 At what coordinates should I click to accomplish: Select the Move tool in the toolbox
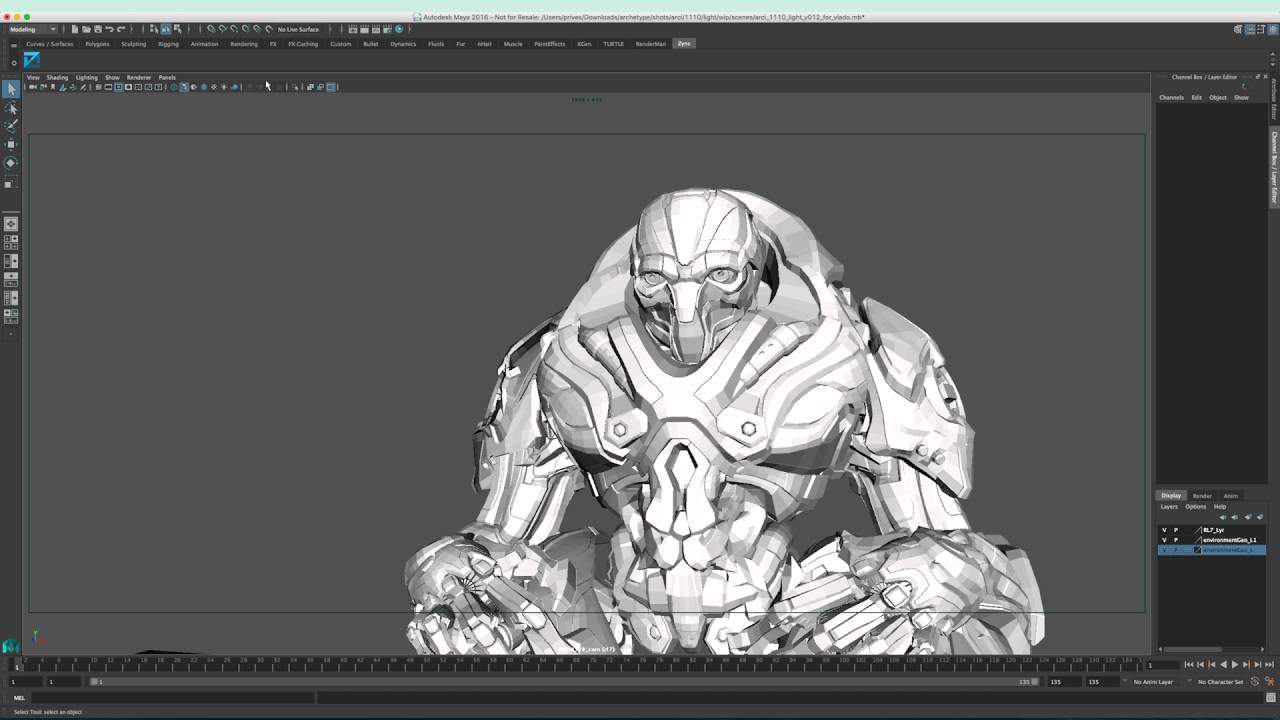point(11,144)
